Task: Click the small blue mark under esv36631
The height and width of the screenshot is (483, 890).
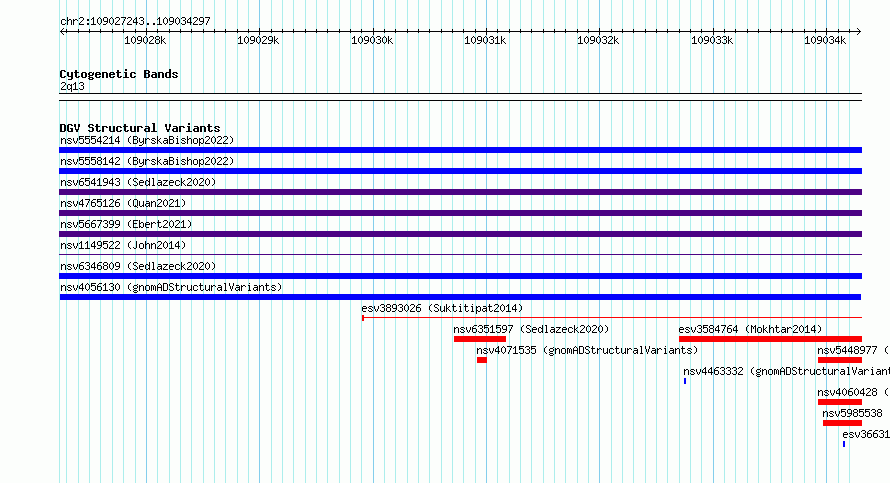Action: [x=844, y=444]
